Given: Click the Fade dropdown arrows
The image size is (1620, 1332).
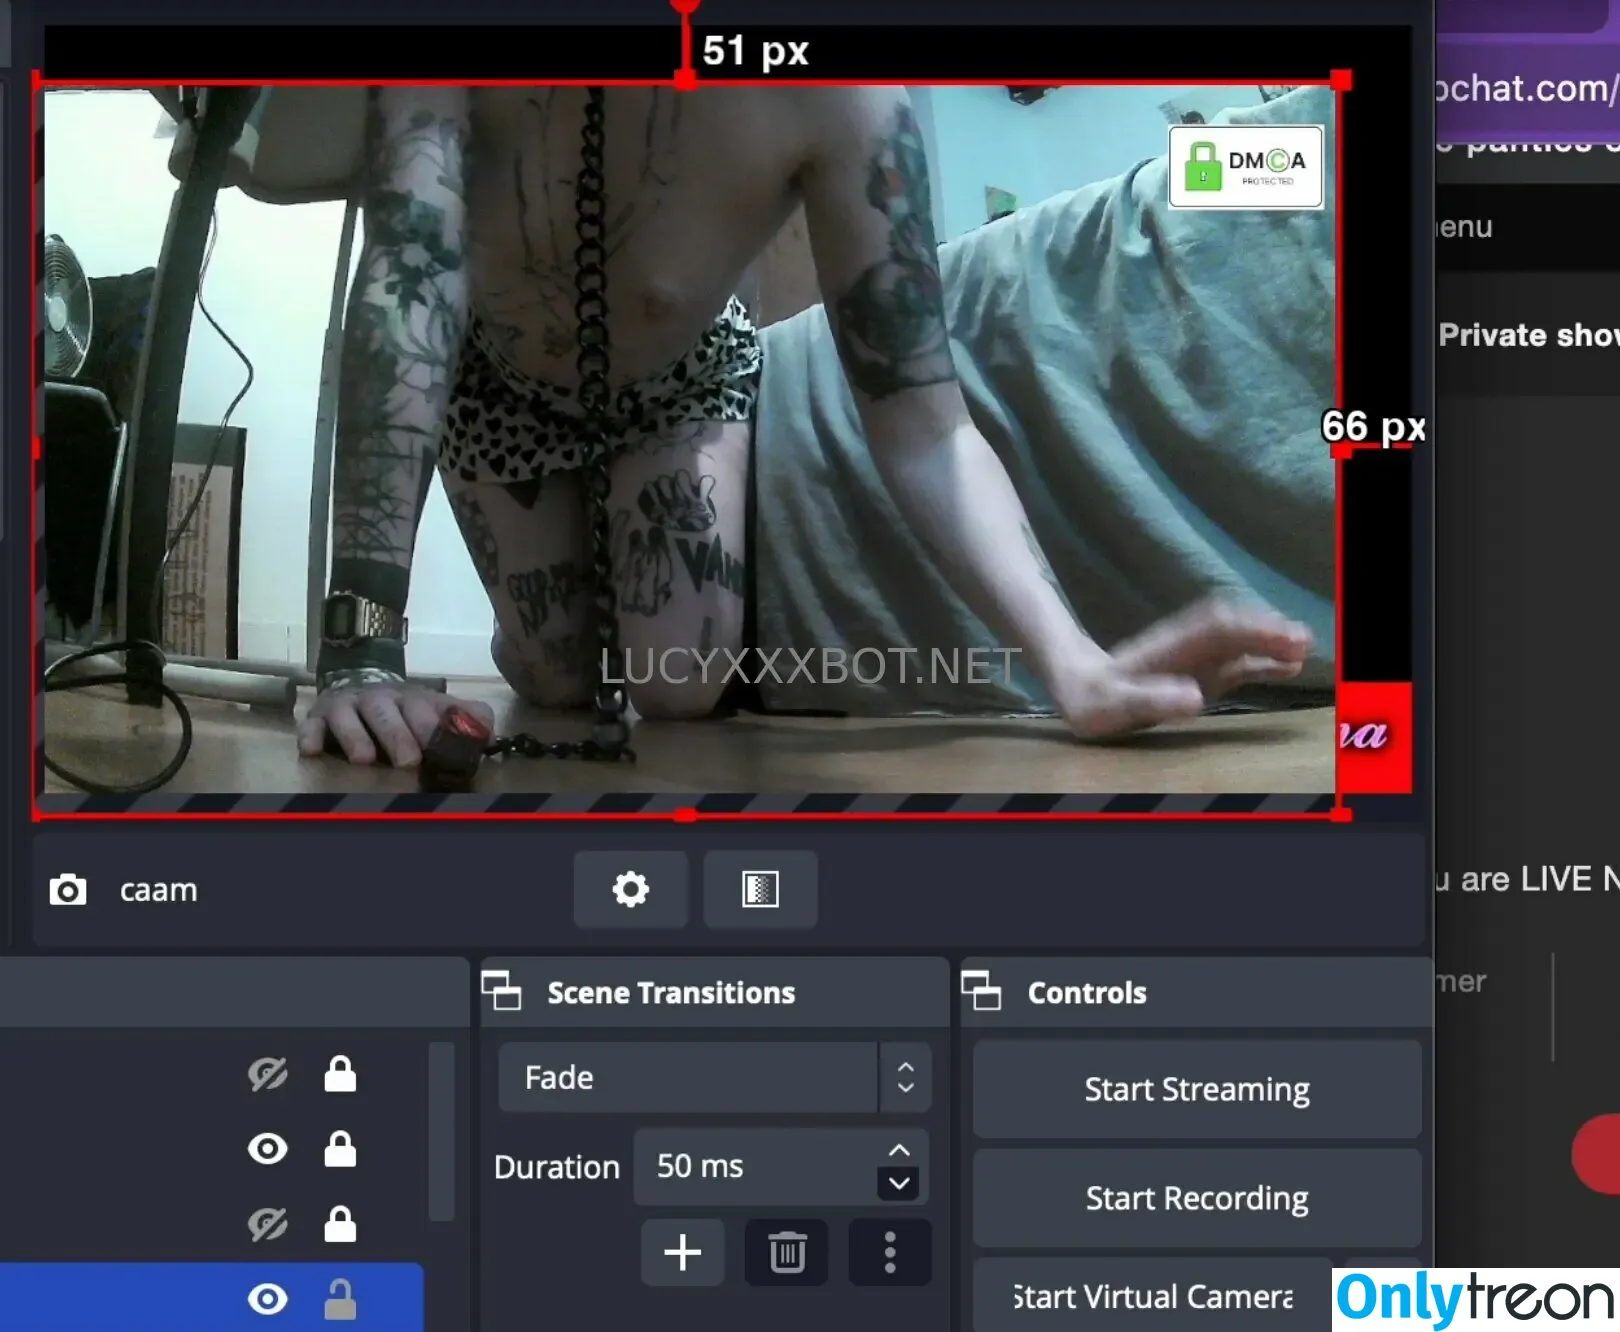Looking at the screenshot, I should pos(905,1077).
